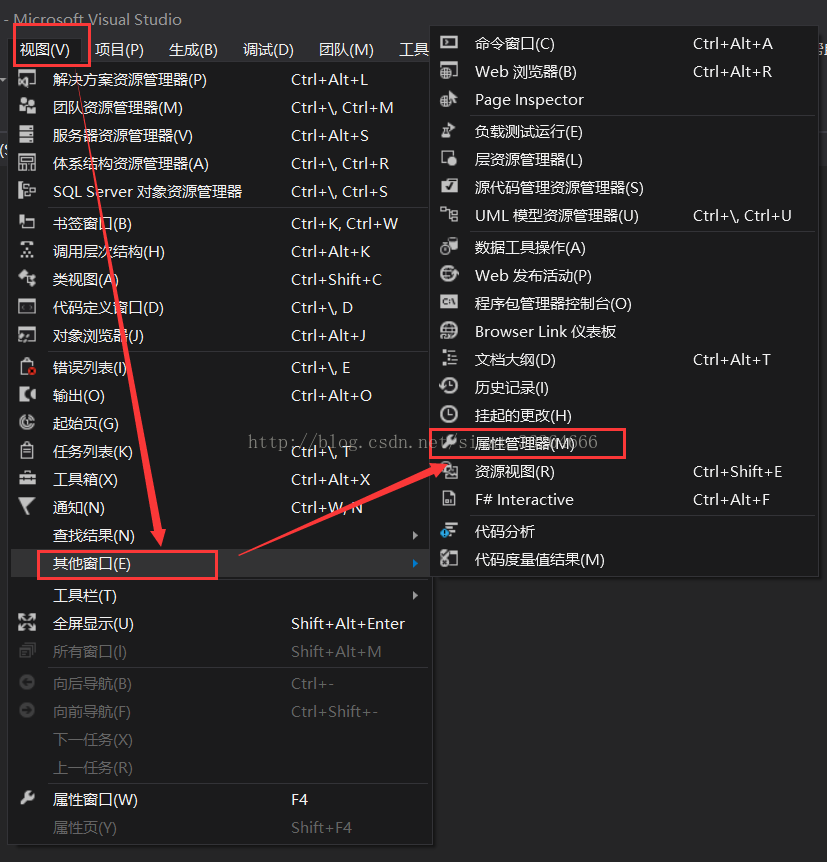Click the Code Definition Window icon (代码定义窗口)
The width and height of the screenshot is (827, 862).
27,307
